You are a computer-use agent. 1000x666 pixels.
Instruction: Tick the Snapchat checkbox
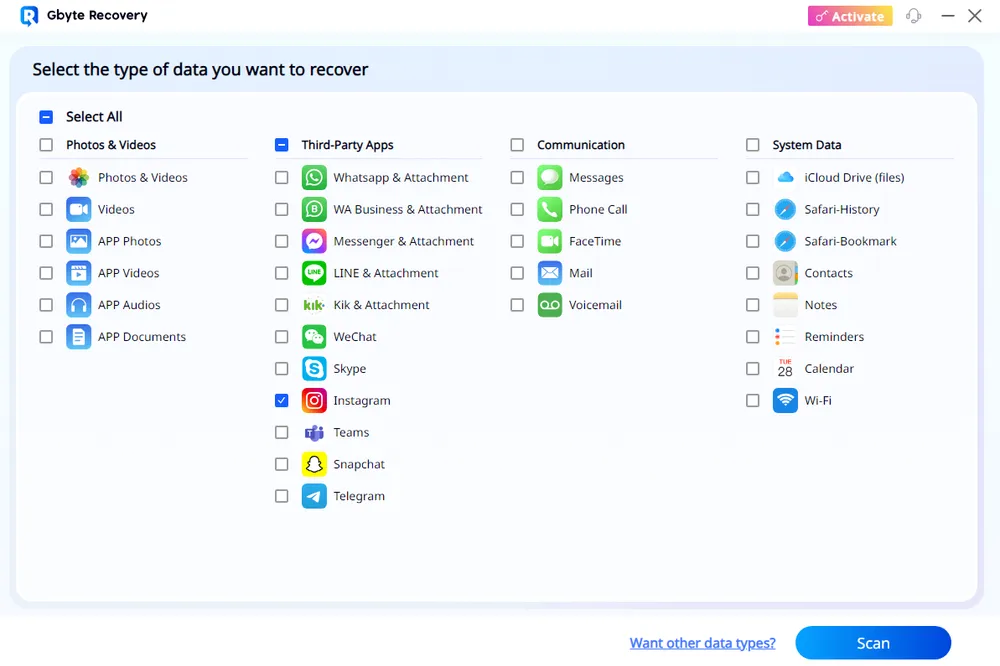pos(281,464)
